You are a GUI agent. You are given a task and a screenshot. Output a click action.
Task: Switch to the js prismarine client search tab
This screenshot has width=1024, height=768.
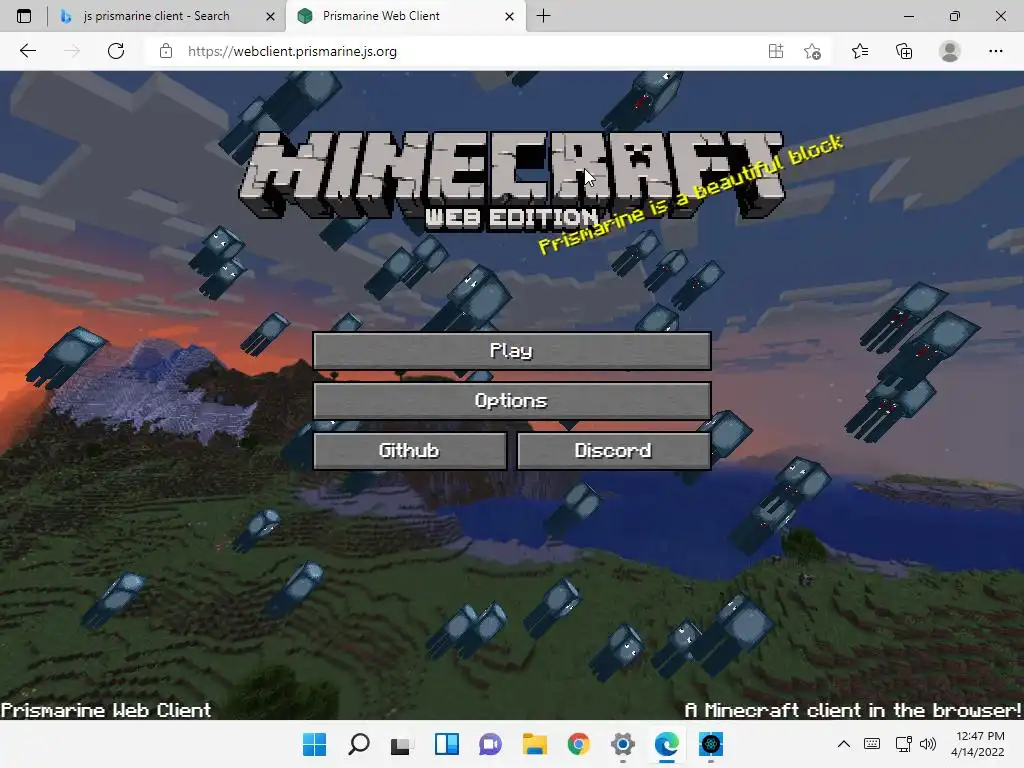(x=157, y=16)
